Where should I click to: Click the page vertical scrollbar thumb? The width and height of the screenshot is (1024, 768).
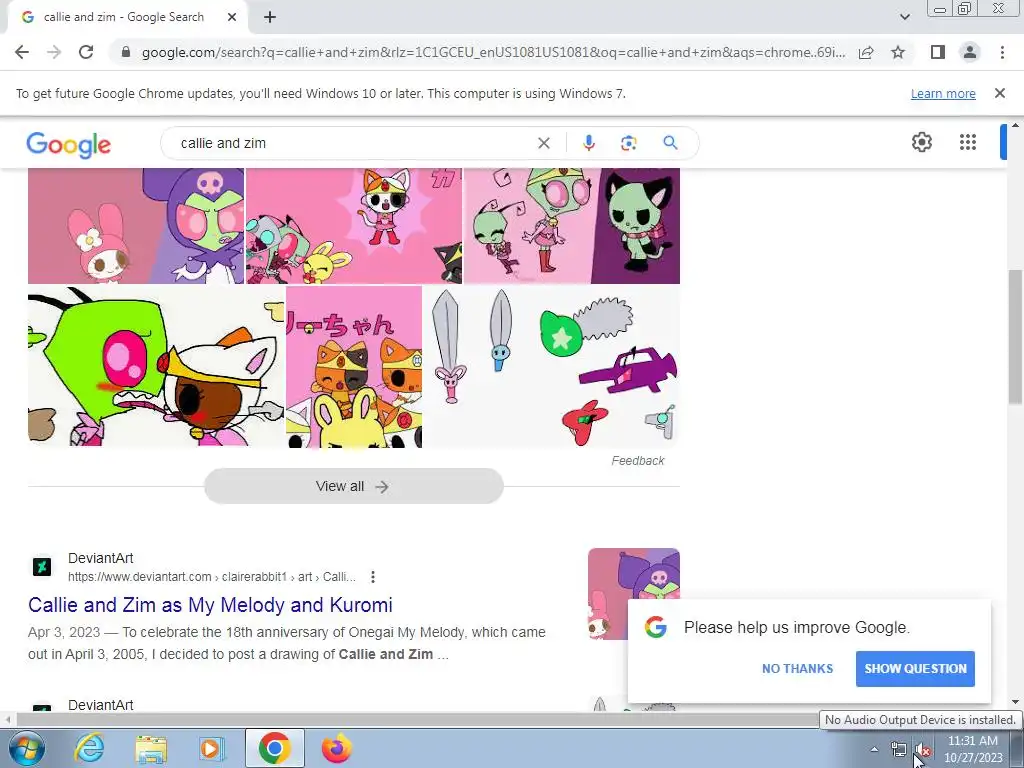(x=1015, y=338)
